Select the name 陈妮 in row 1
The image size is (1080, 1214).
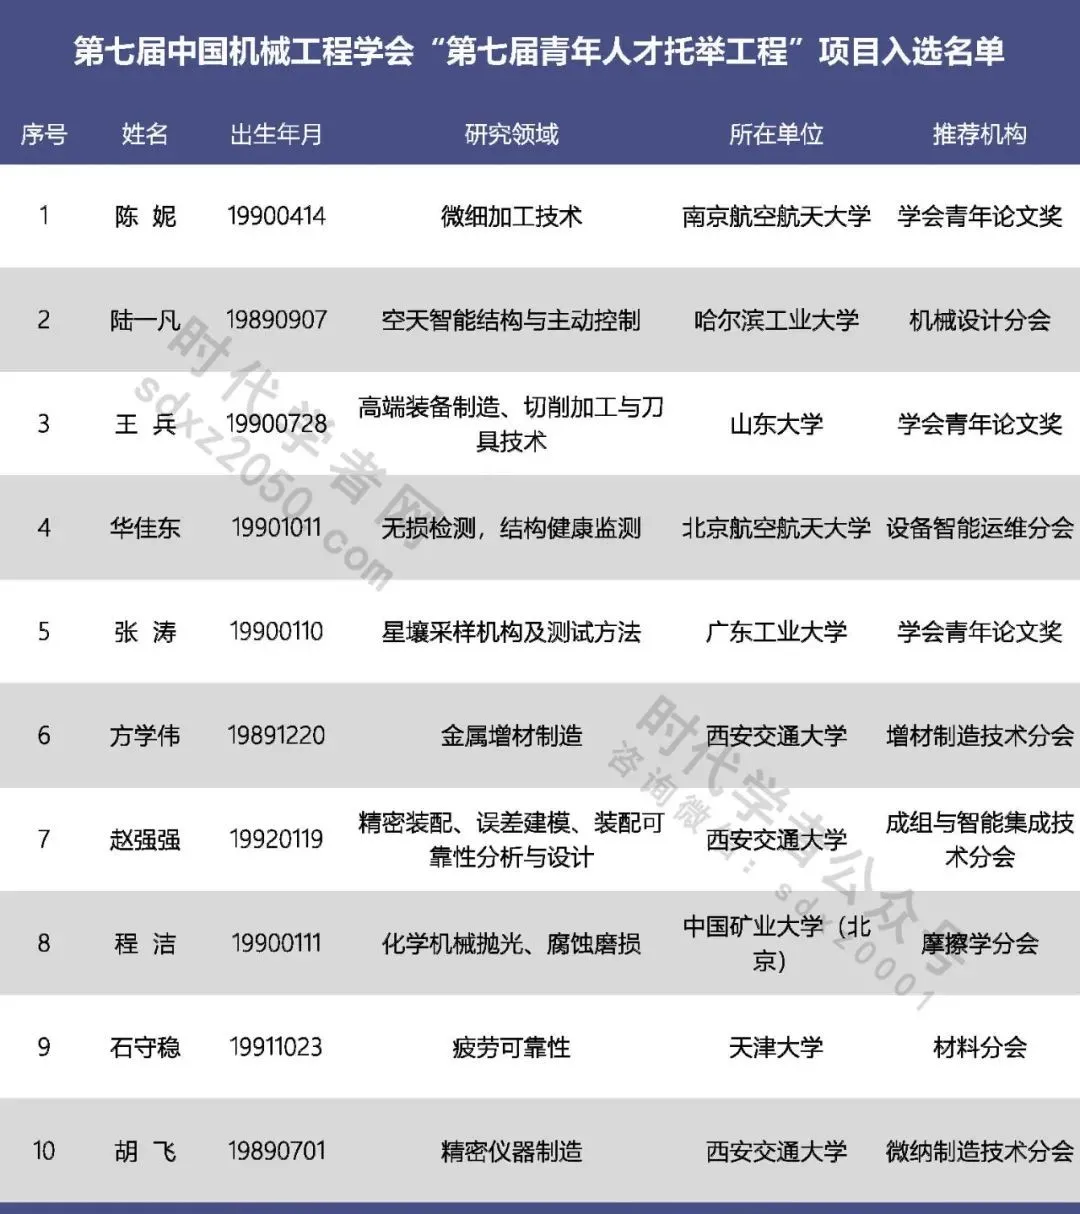tap(145, 216)
